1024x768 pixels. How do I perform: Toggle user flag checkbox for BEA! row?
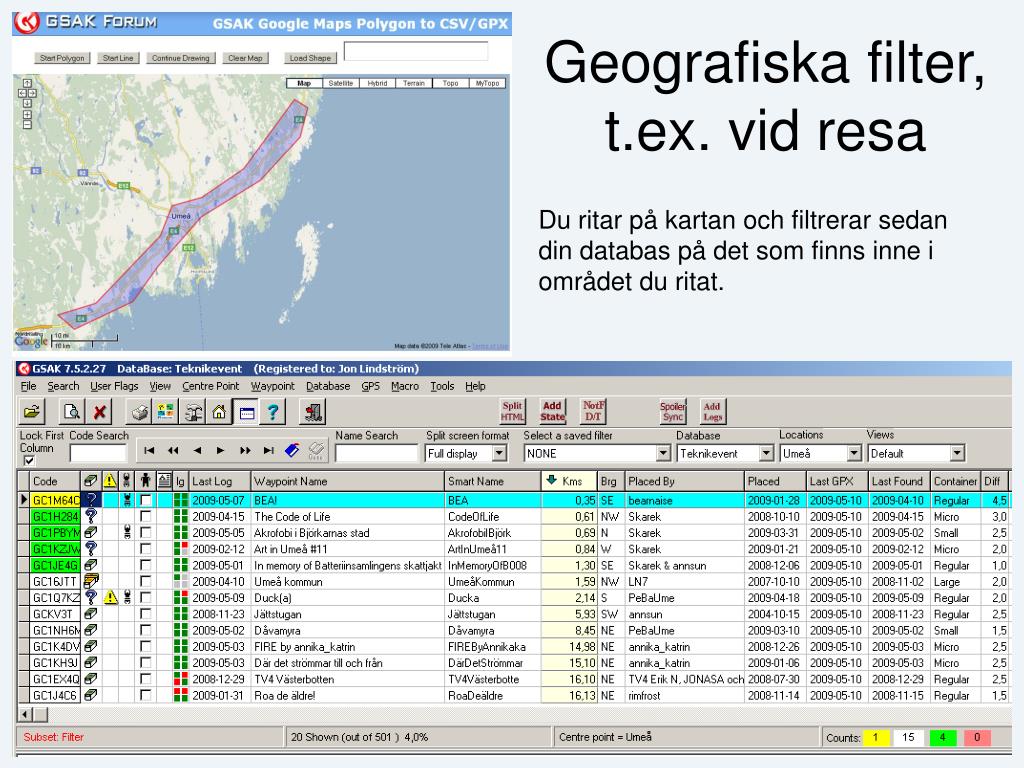(146, 500)
